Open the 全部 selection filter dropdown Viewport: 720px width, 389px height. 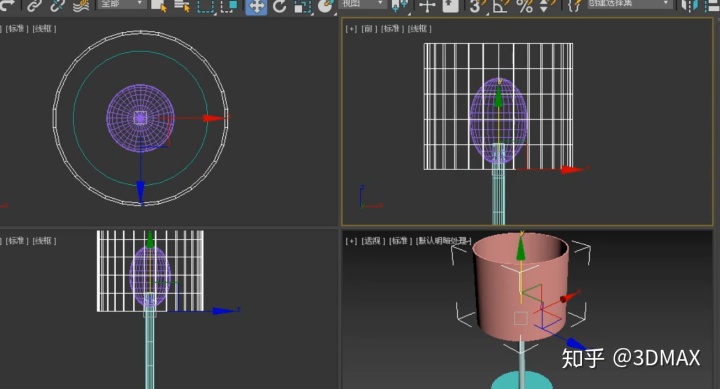[121, 4]
